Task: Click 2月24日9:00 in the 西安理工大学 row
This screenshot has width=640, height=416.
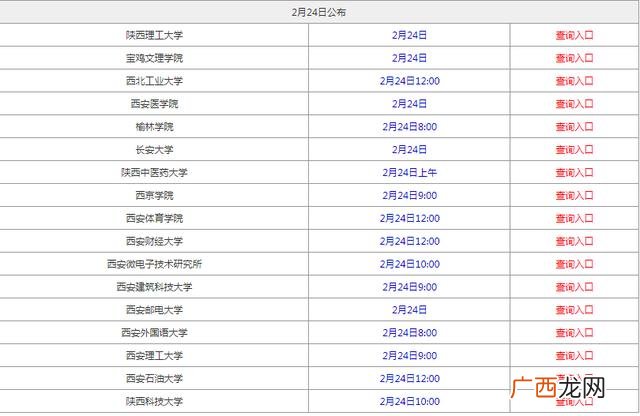Action: [410, 355]
